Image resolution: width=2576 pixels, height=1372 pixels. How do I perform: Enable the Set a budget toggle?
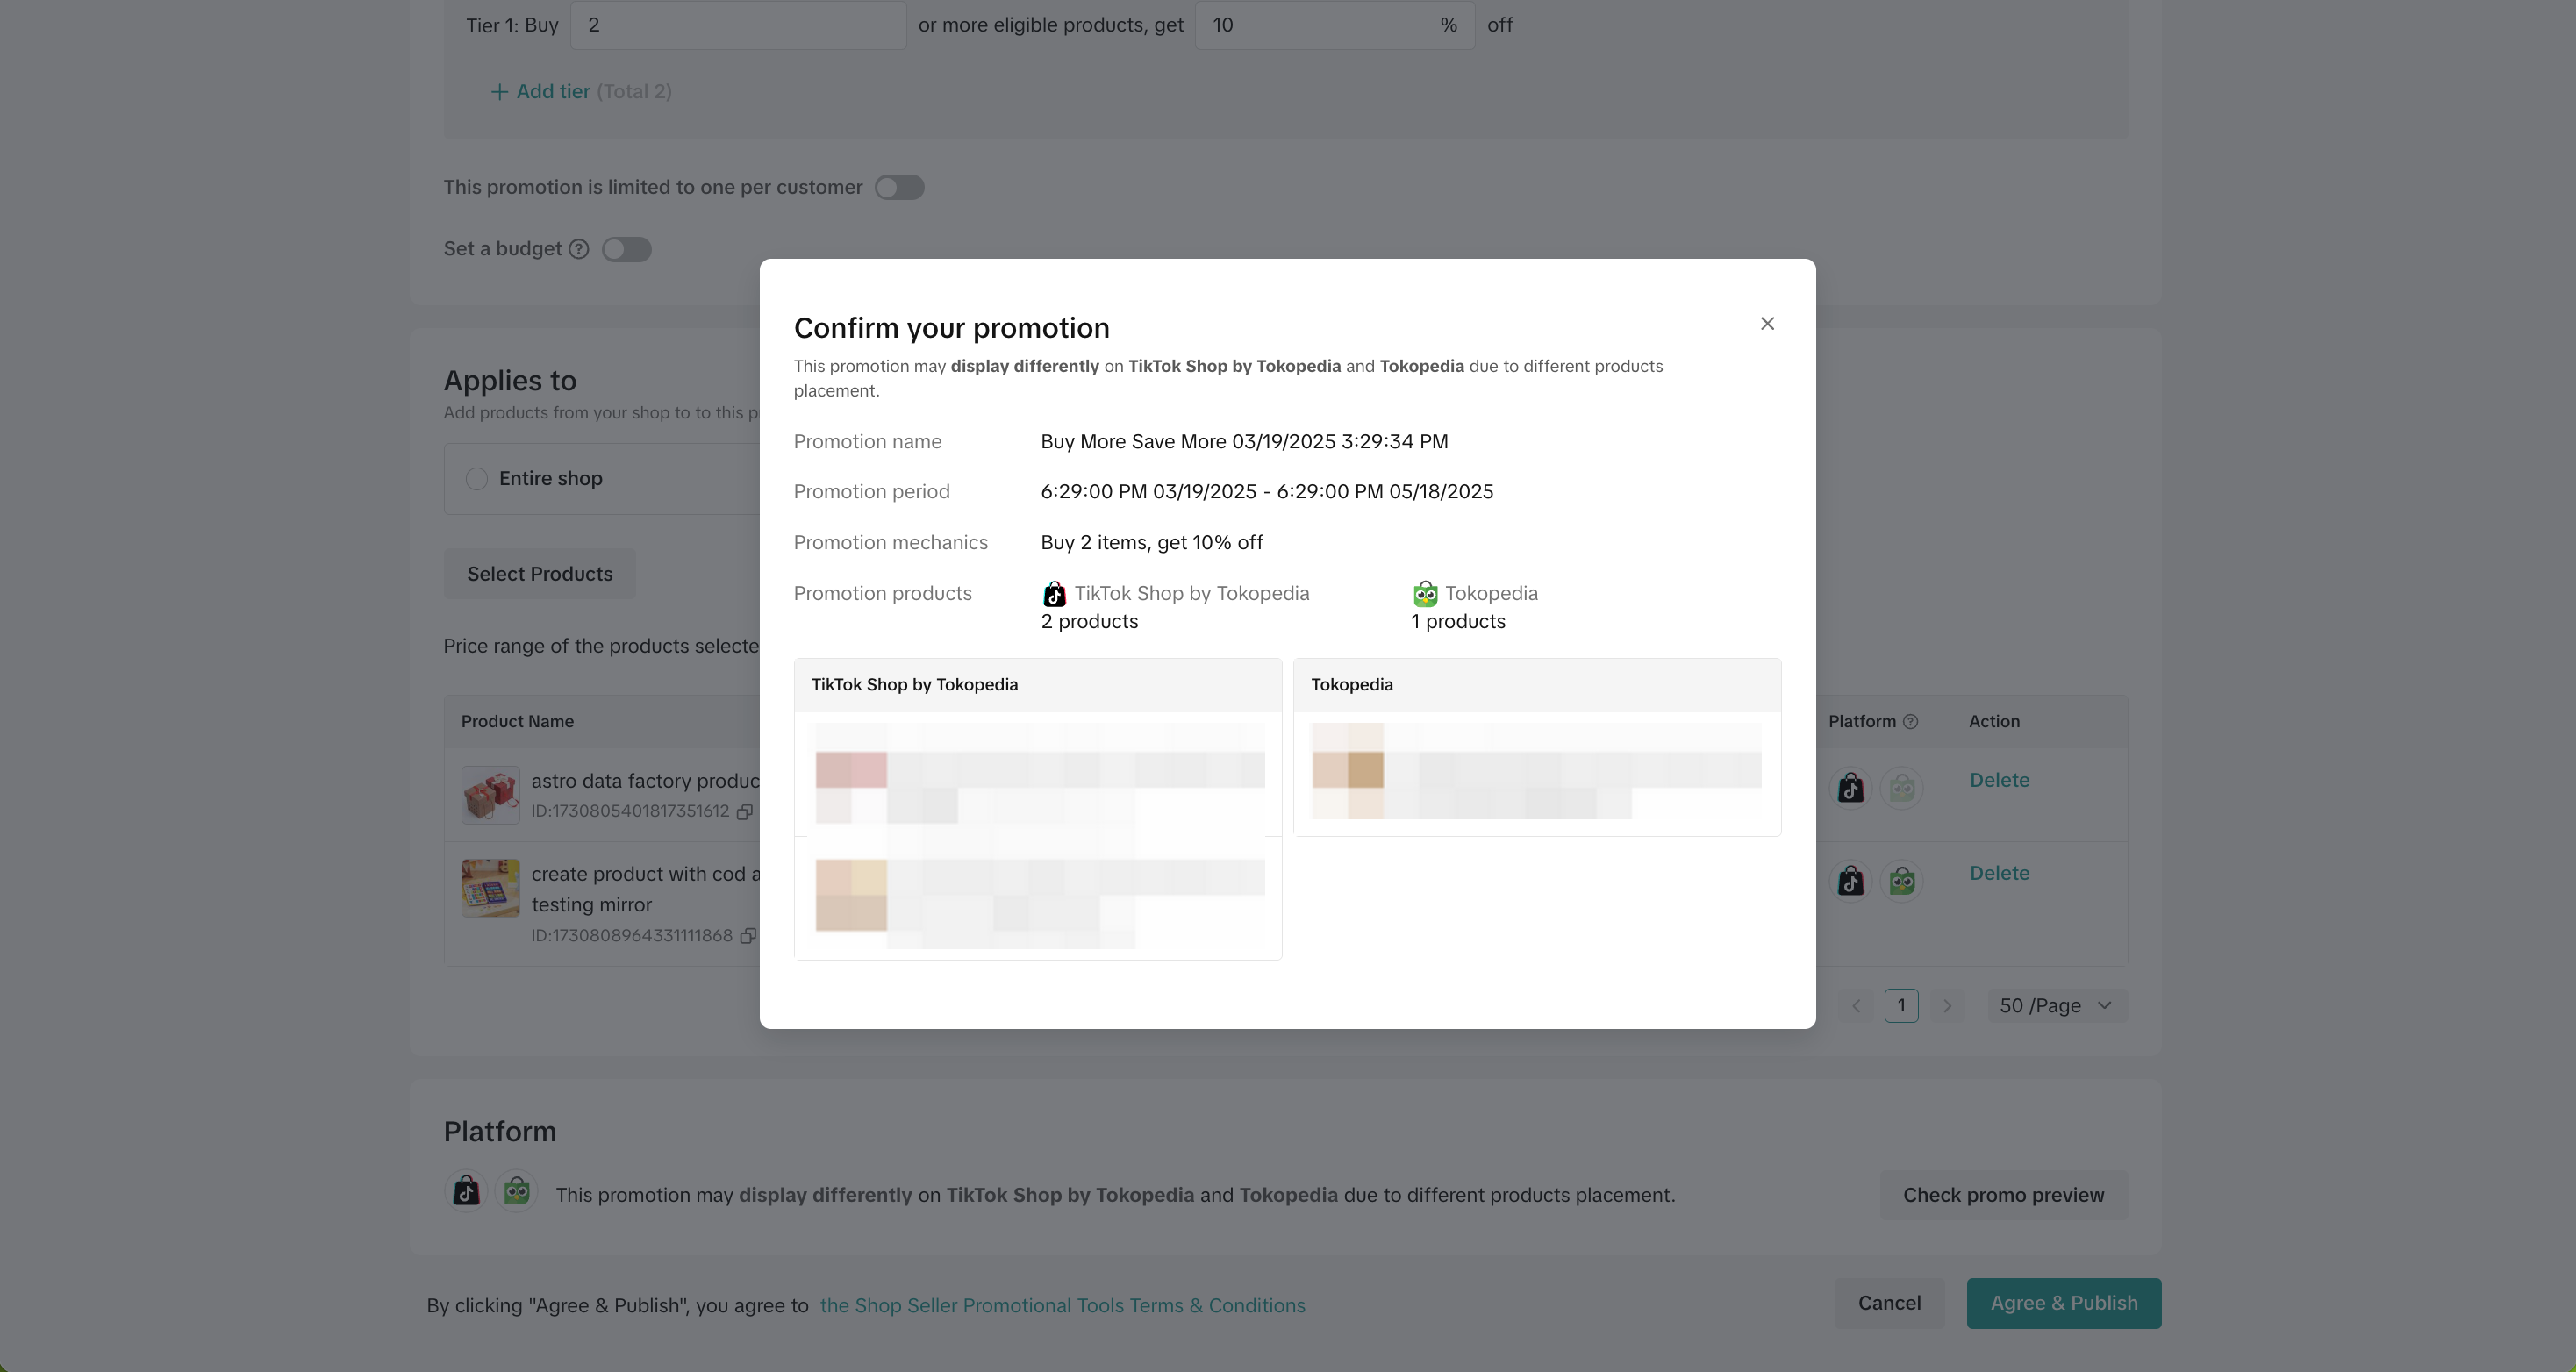pyautogui.click(x=627, y=249)
